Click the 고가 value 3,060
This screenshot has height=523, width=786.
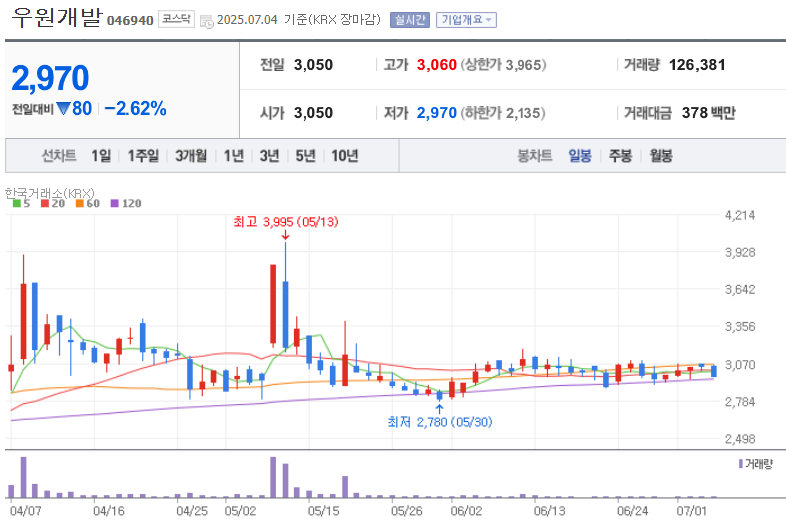click(437, 65)
